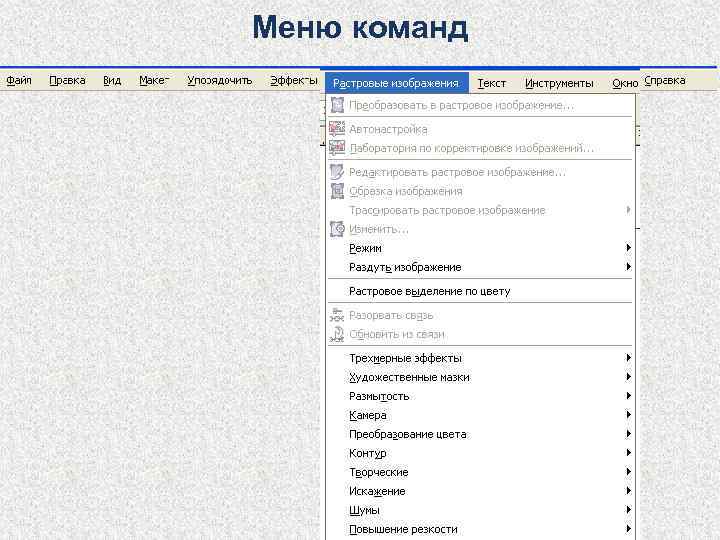Open Повышение резкости submenu entry

pos(480,529)
